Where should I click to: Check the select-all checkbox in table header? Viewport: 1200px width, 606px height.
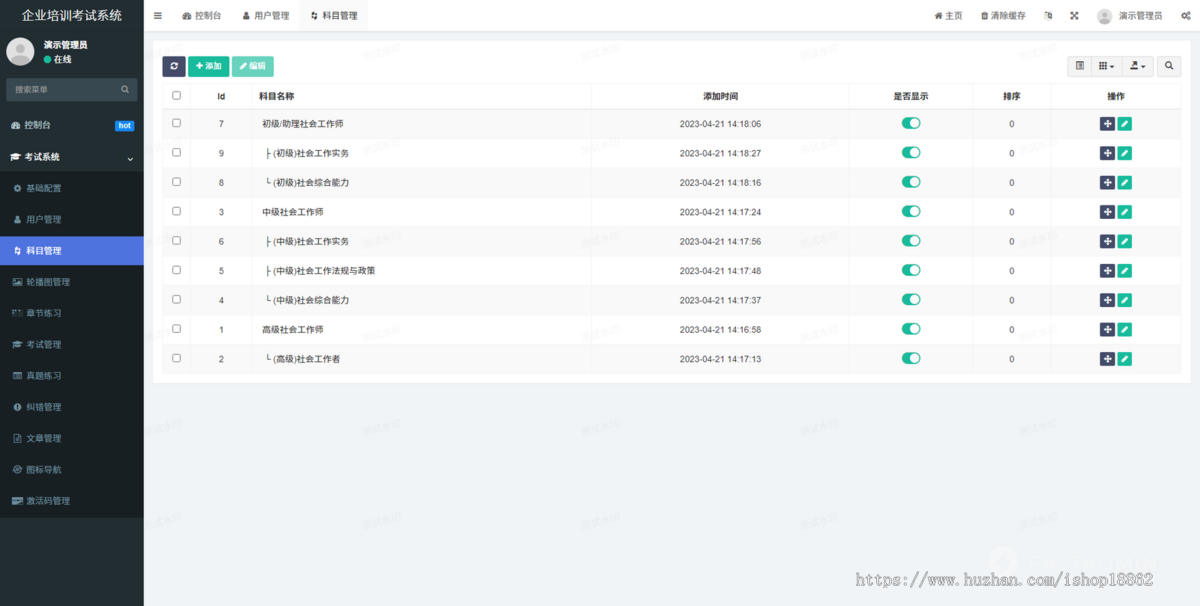[x=177, y=96]
